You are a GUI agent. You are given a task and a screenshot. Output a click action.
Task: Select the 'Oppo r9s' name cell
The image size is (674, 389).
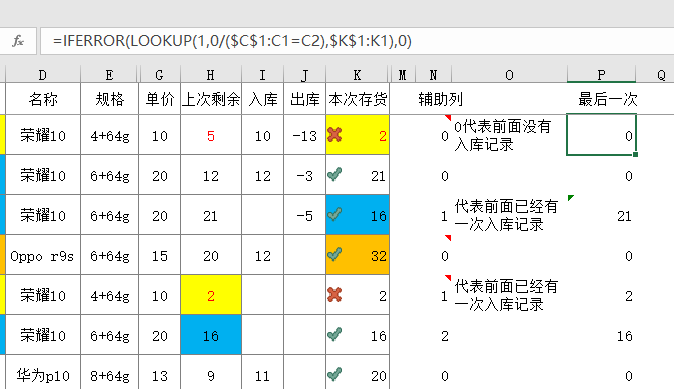point(43,255)
